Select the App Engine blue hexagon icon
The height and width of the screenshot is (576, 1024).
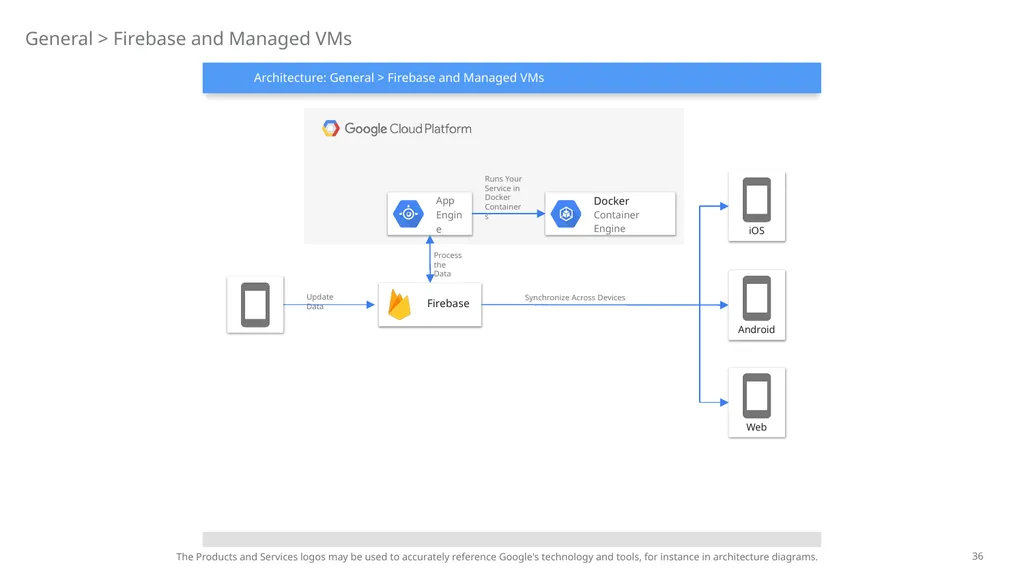(x=408, y=214)
